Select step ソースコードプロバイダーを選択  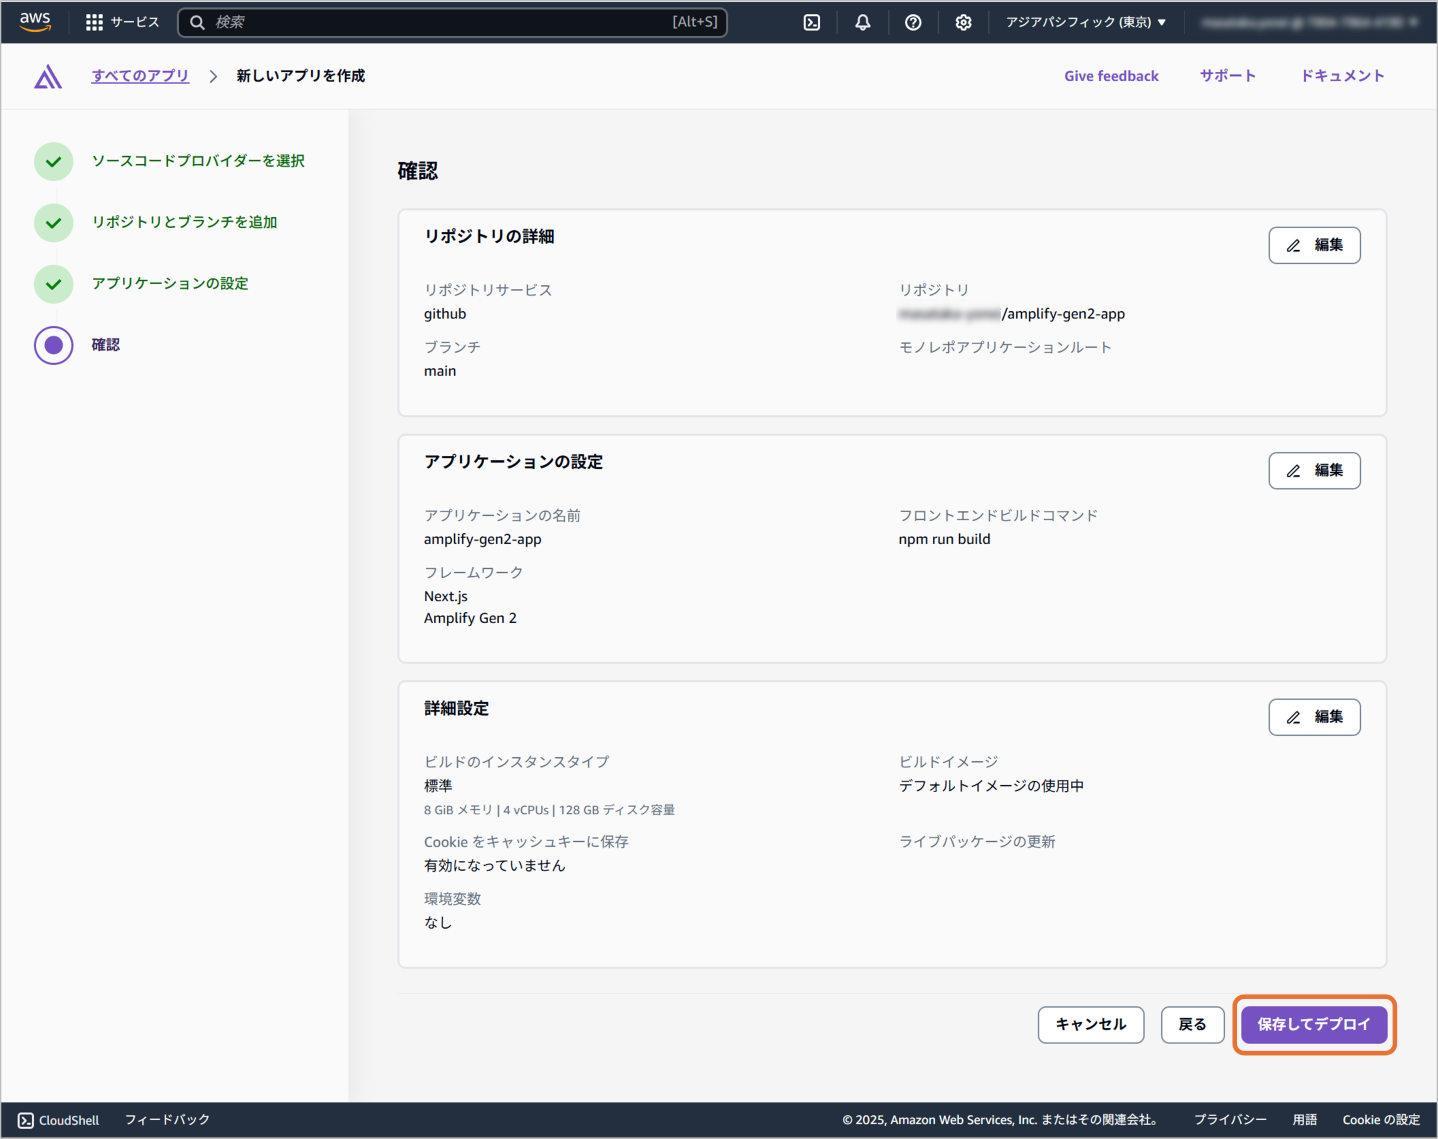coord(198,161)
